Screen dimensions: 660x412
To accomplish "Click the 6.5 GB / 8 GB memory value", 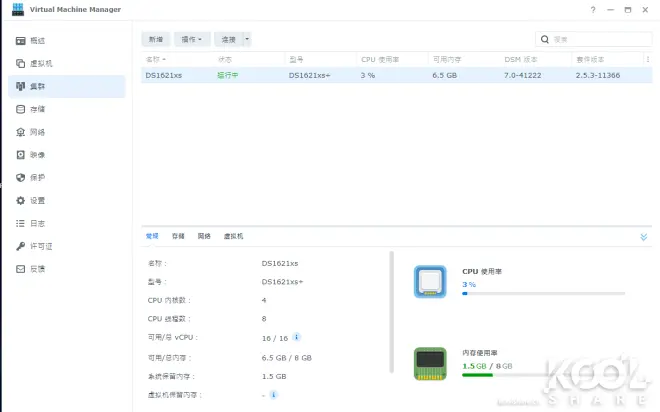I will [287, 358].
